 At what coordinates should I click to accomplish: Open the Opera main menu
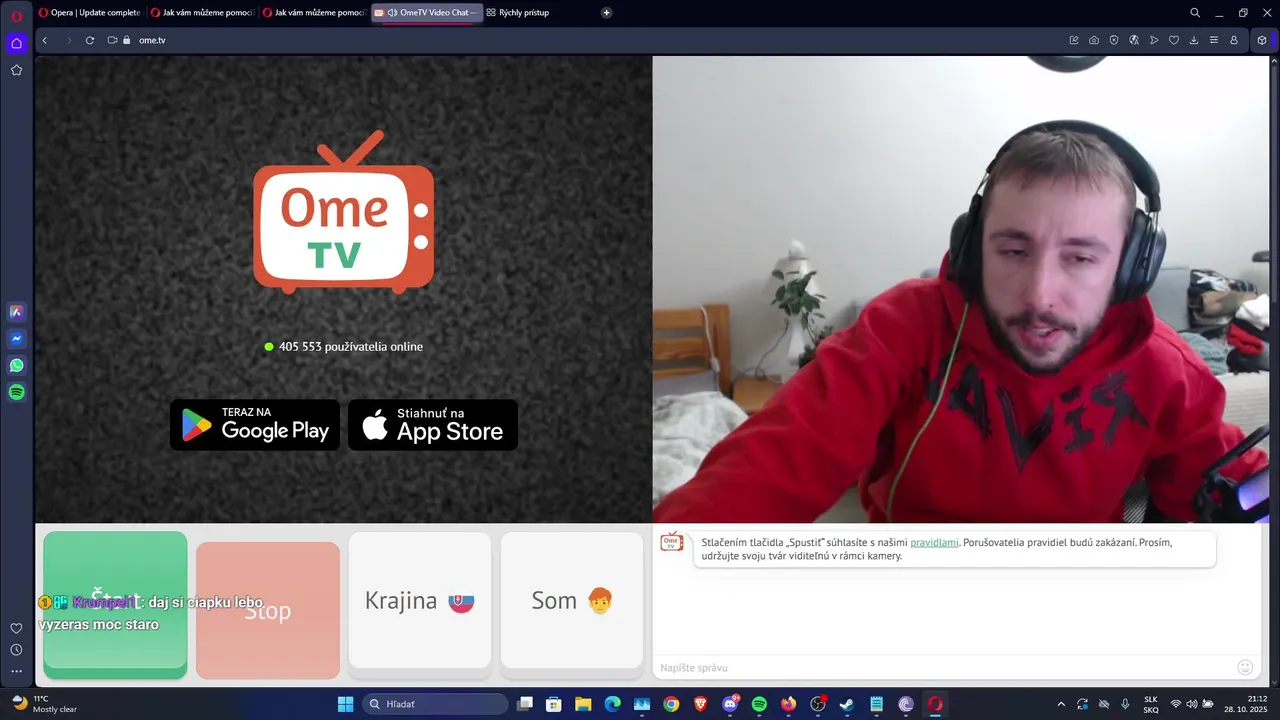point(16,15)
